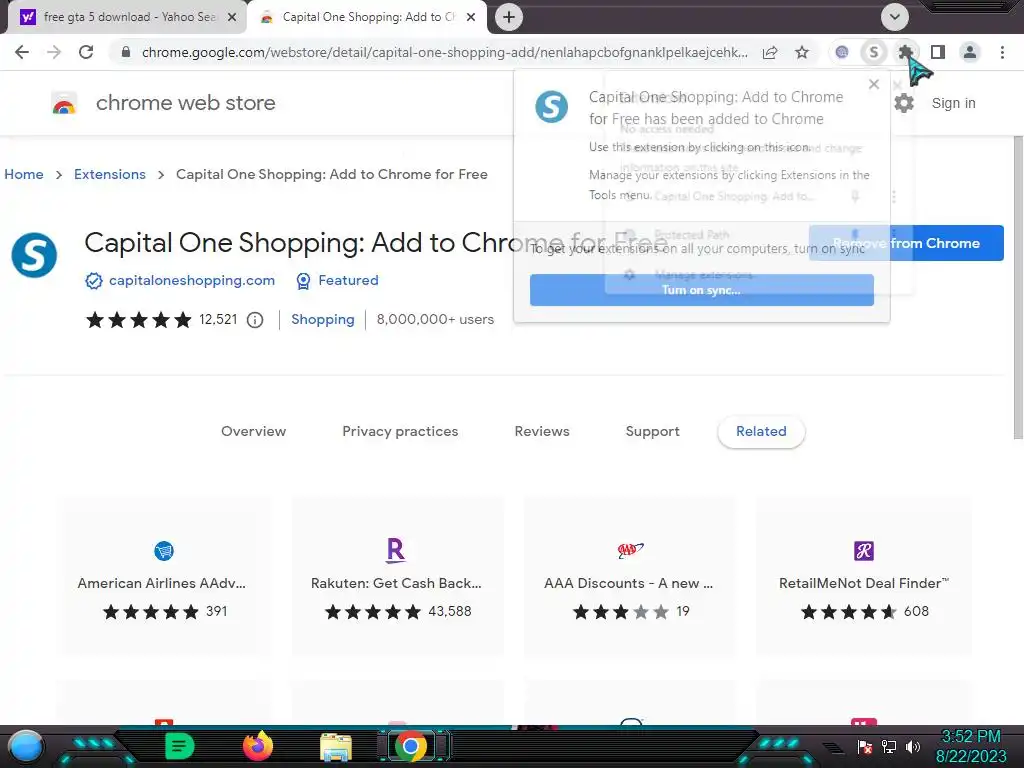Open the Privacy practices tab
Screen dimensions: 1024x768
coord(400,431)
